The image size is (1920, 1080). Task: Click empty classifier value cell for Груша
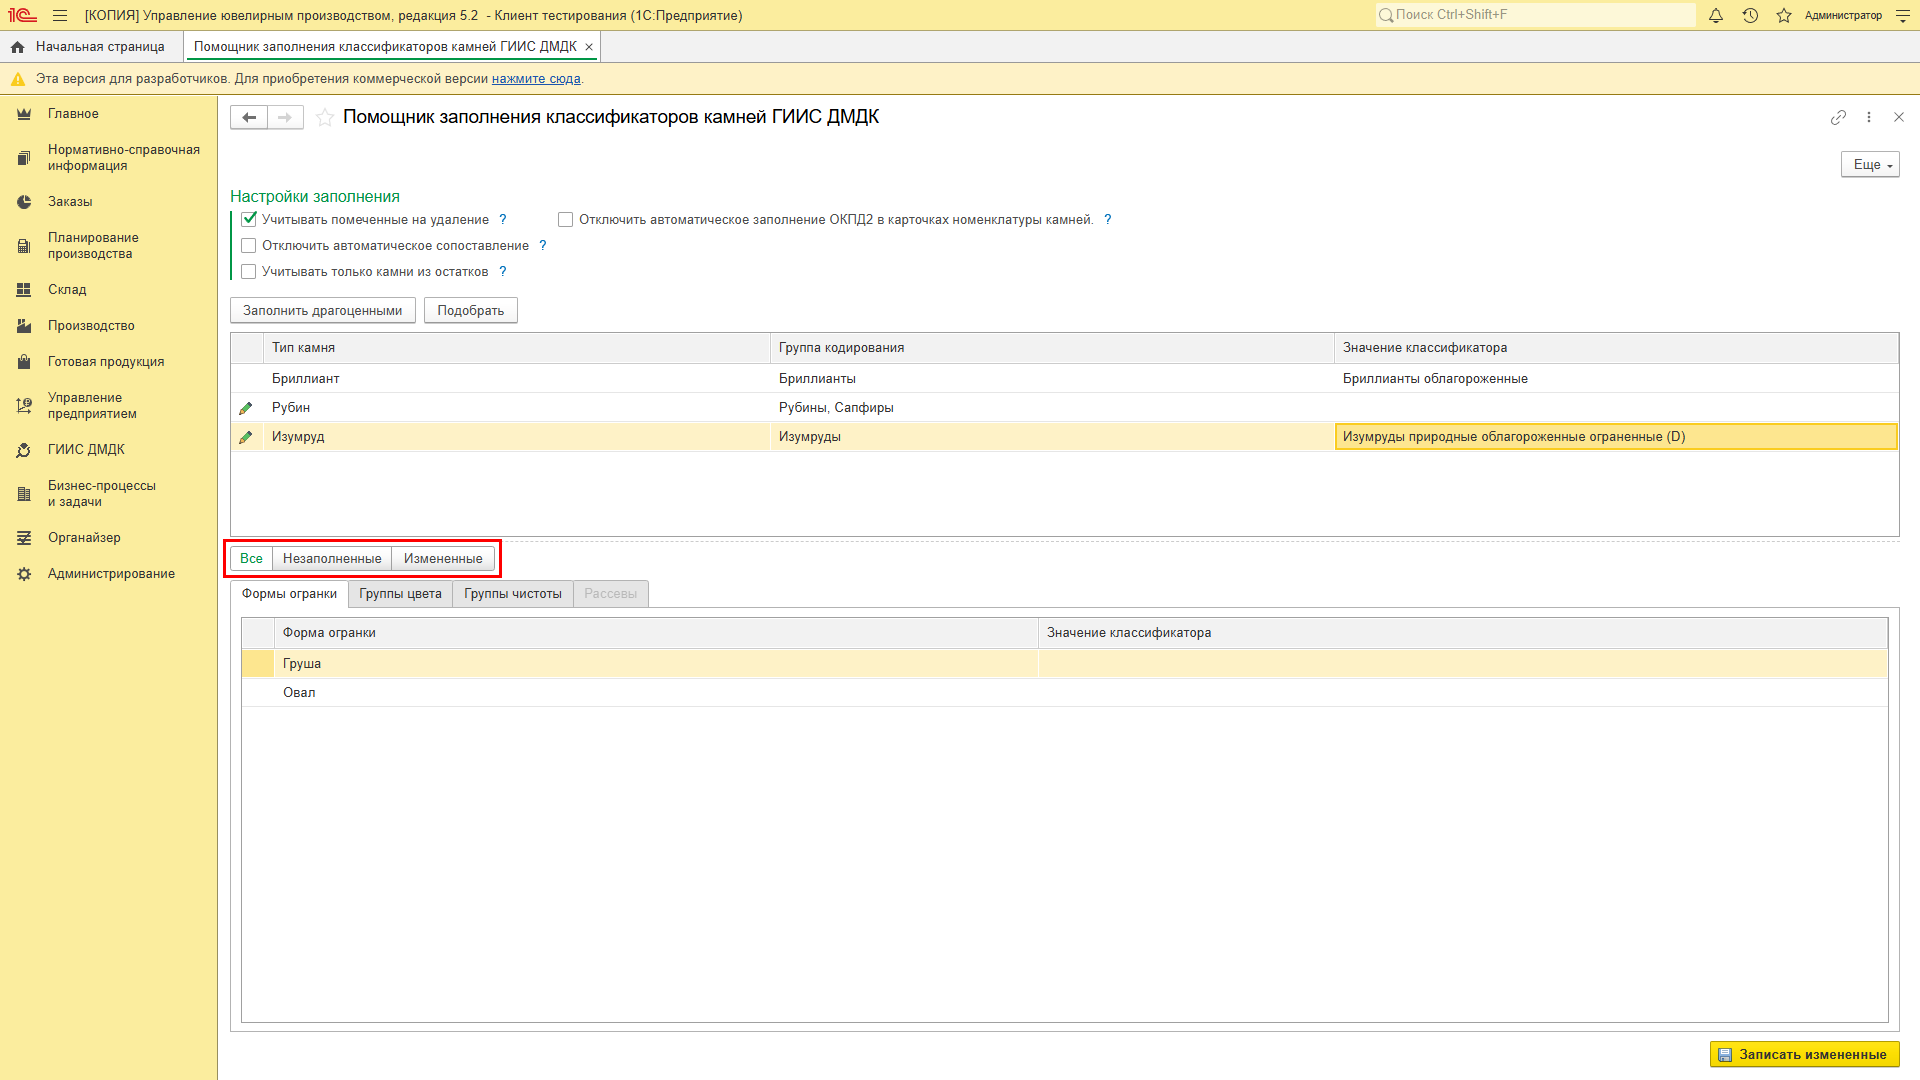point(1463,664)
